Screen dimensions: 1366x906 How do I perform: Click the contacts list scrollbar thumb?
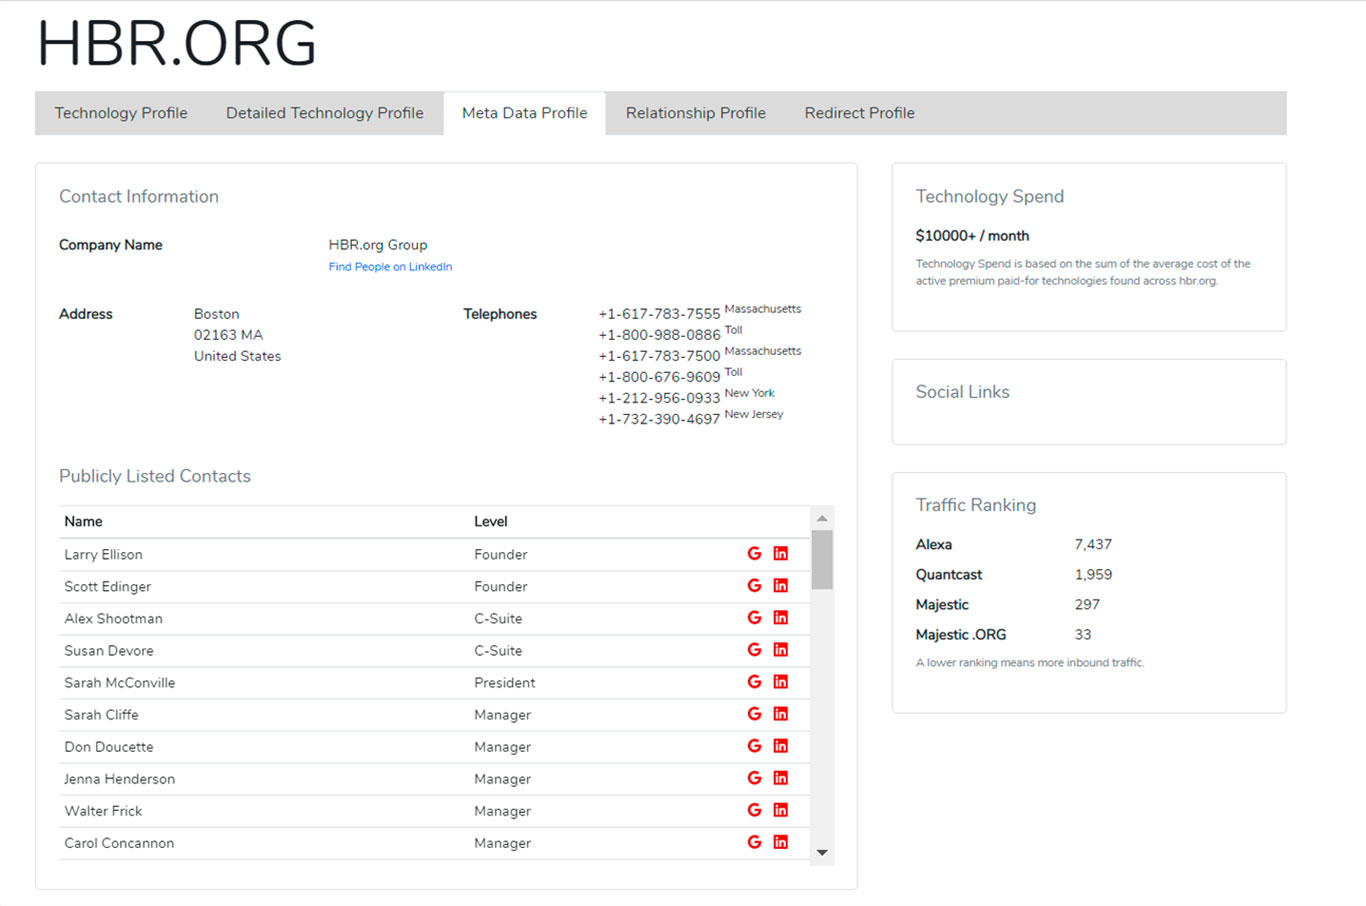coord(822,560)
